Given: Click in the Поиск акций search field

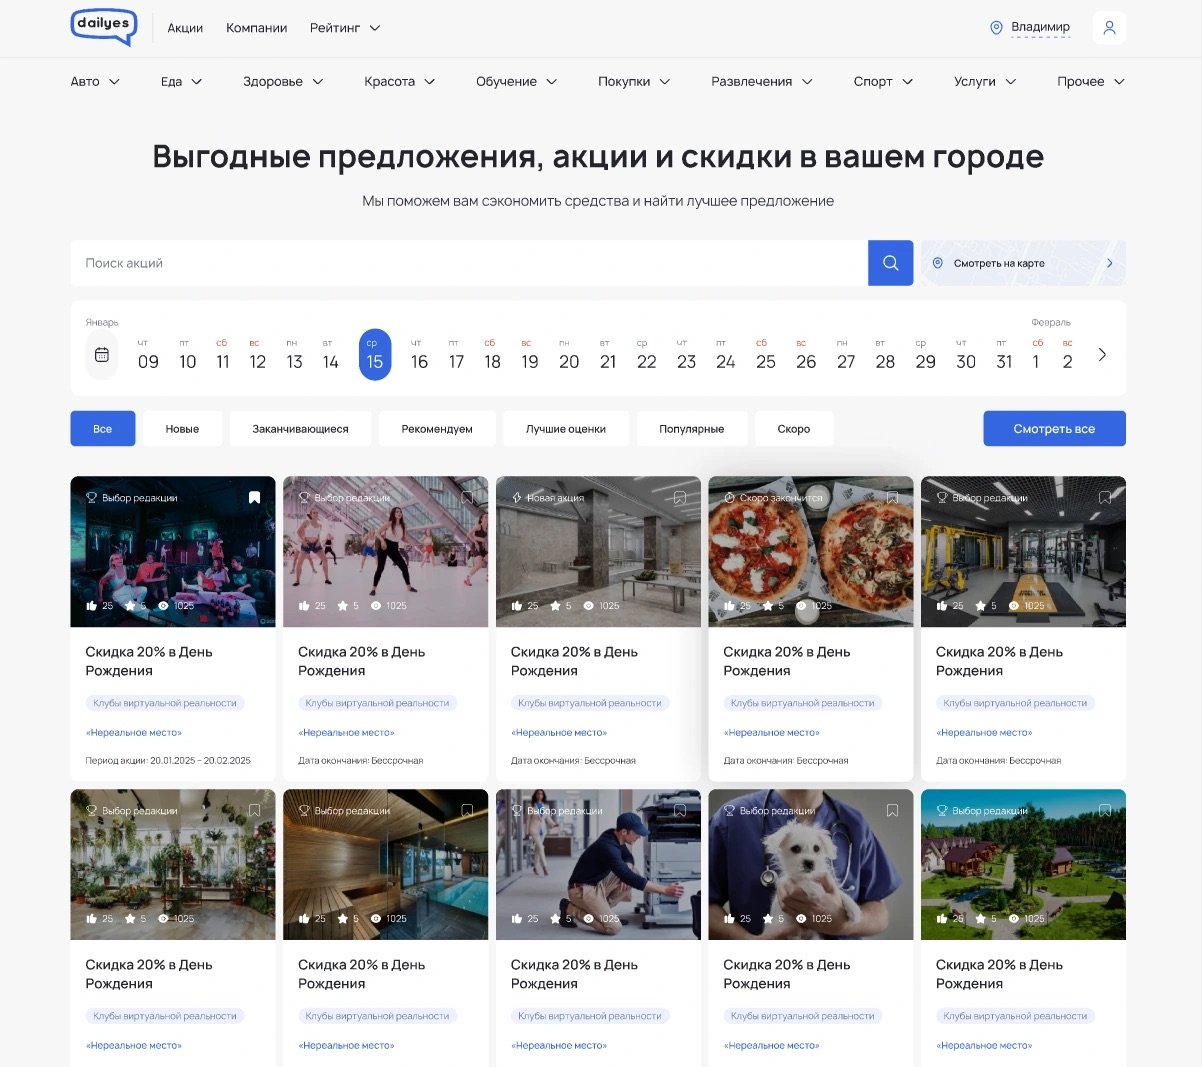Looking at the screenshot, I should (x=469, y=263).
